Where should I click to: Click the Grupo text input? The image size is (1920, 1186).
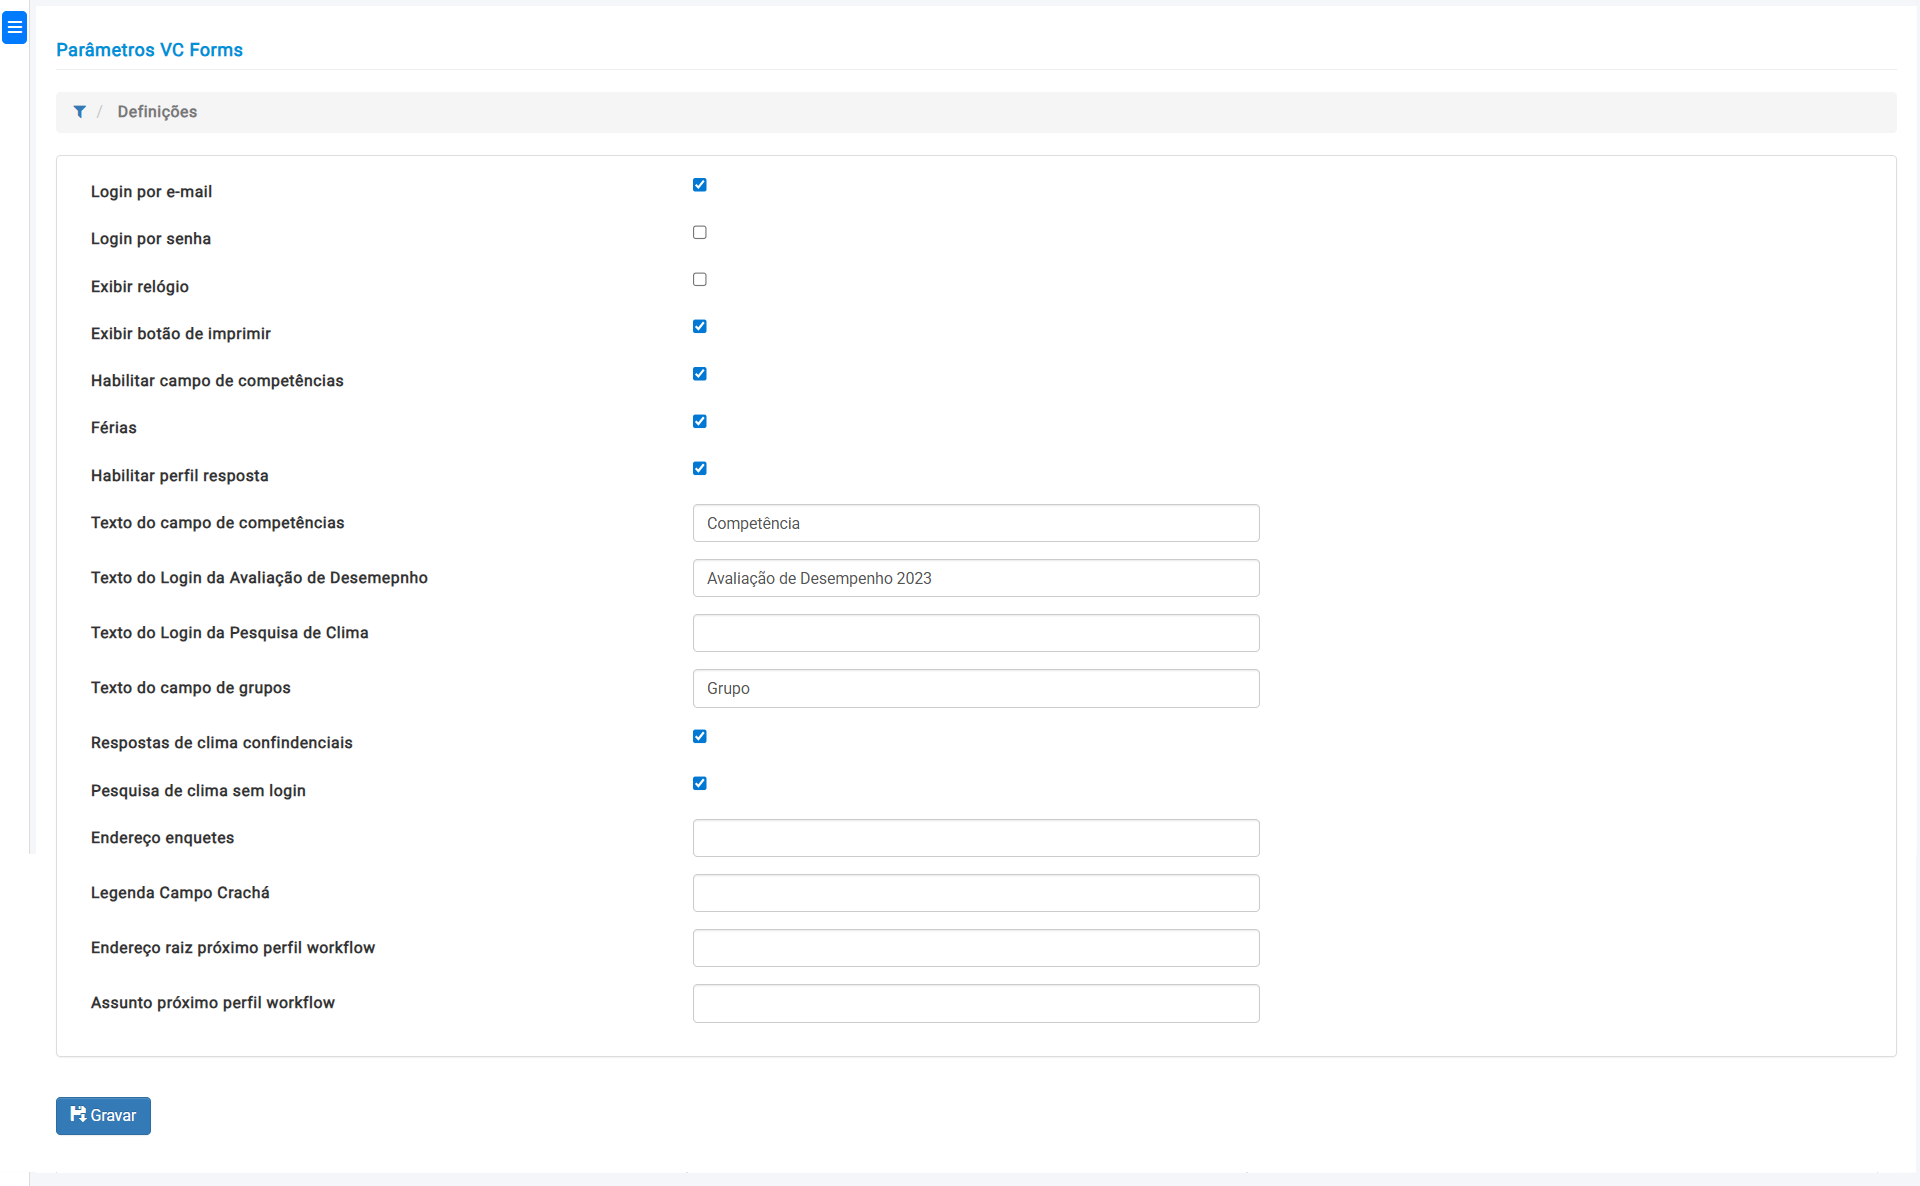[975, 688]
